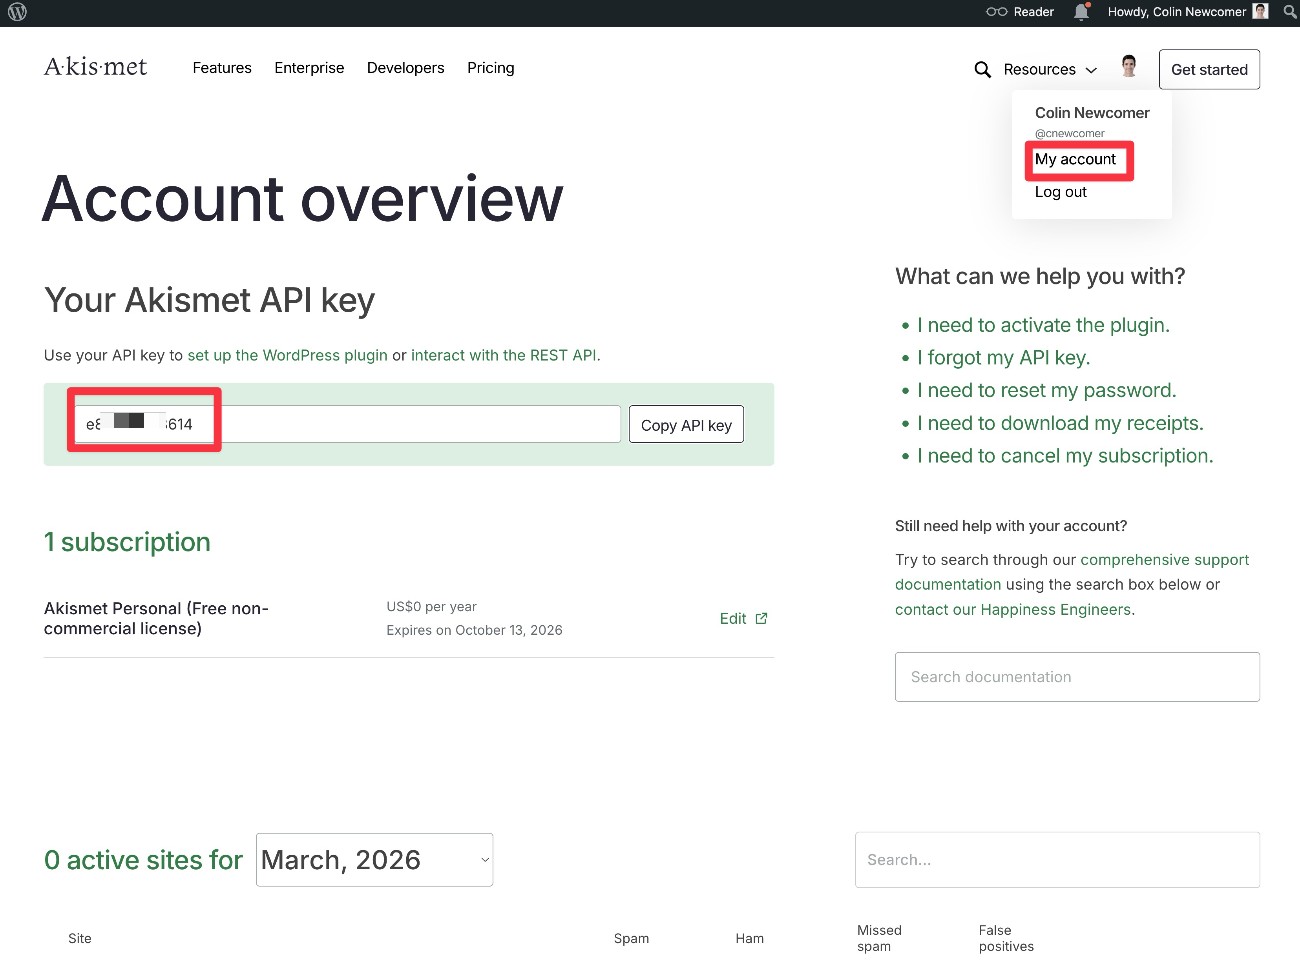Click the external-link icon beside Edit
The width and height of the screenshot is (1300, 976).
coord(761,618)
